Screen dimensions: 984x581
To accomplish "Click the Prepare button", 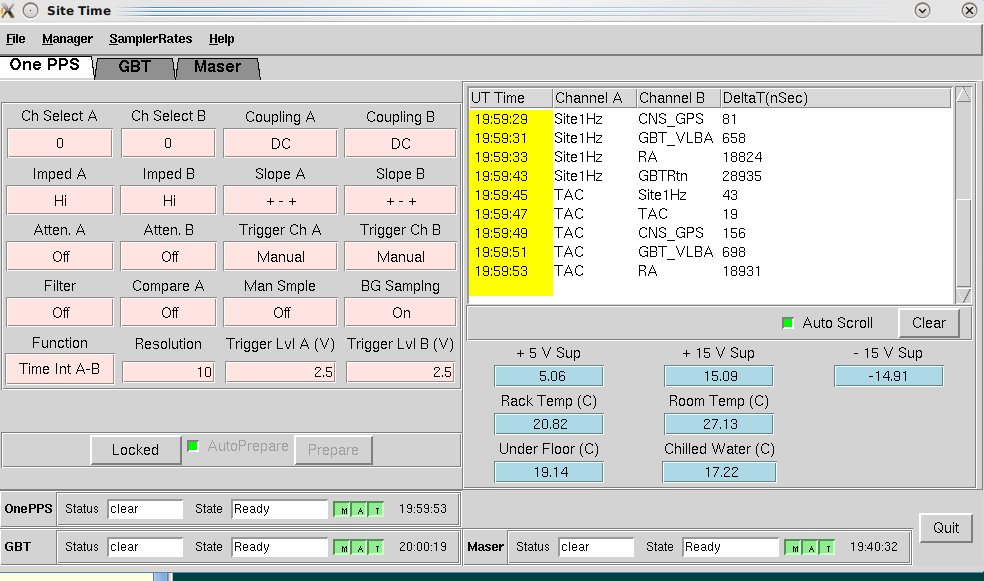I will (333, 450).
